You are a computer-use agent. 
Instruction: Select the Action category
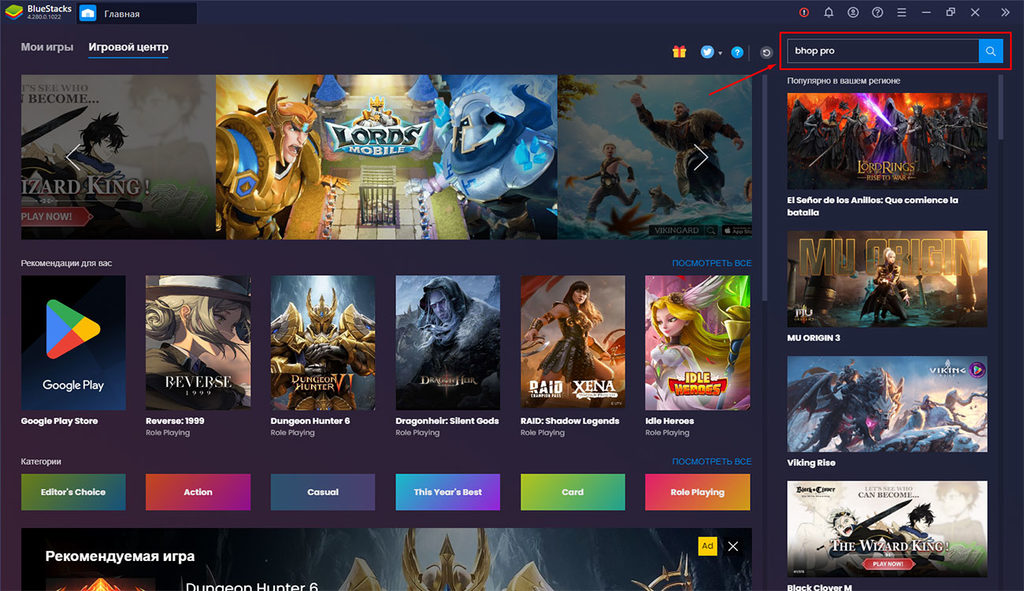[198, 492]
